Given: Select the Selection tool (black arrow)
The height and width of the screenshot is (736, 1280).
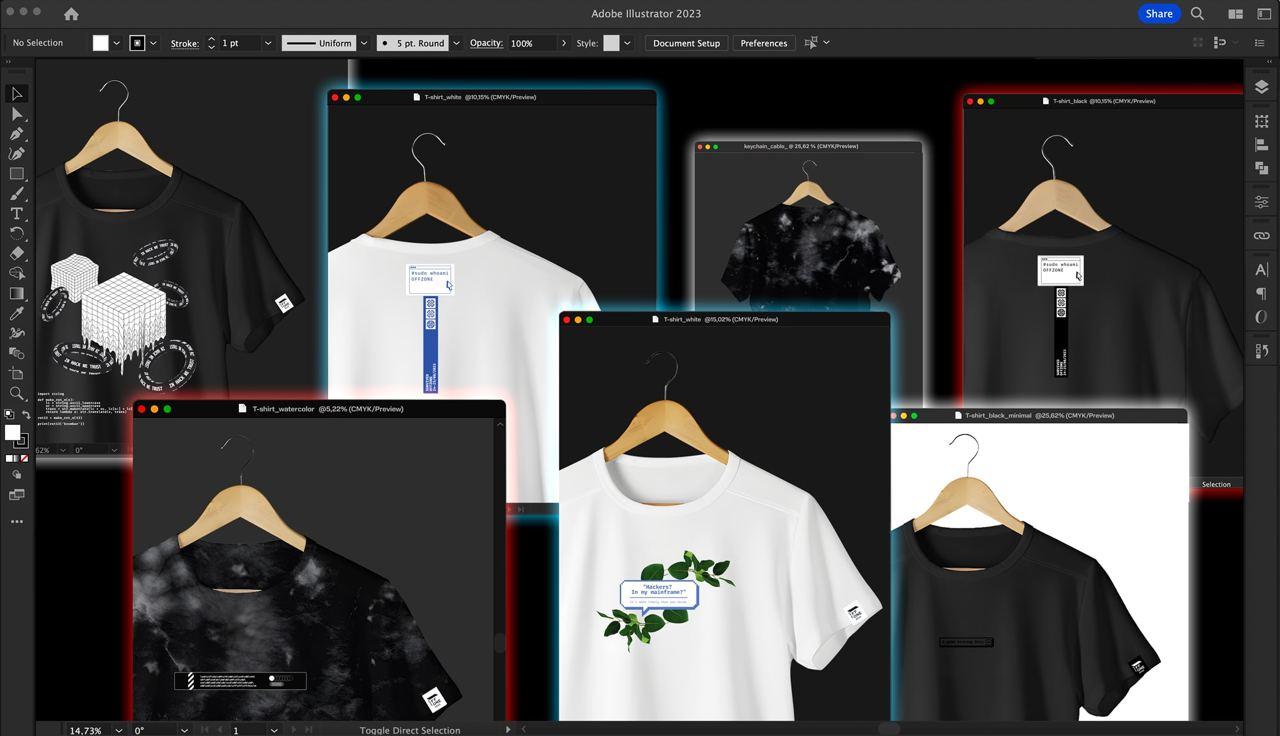Looking at the screenshot, I should 17,94.
